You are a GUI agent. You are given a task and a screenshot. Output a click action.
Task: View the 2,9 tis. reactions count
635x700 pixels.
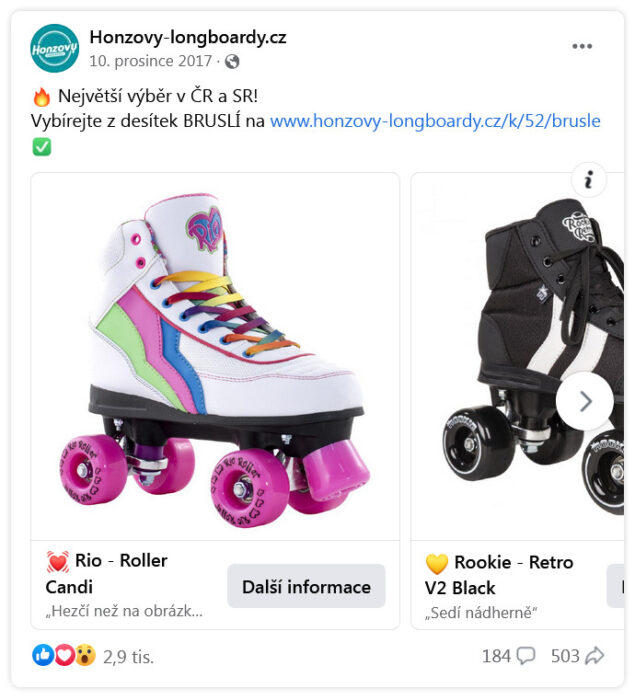coord(129,657)
